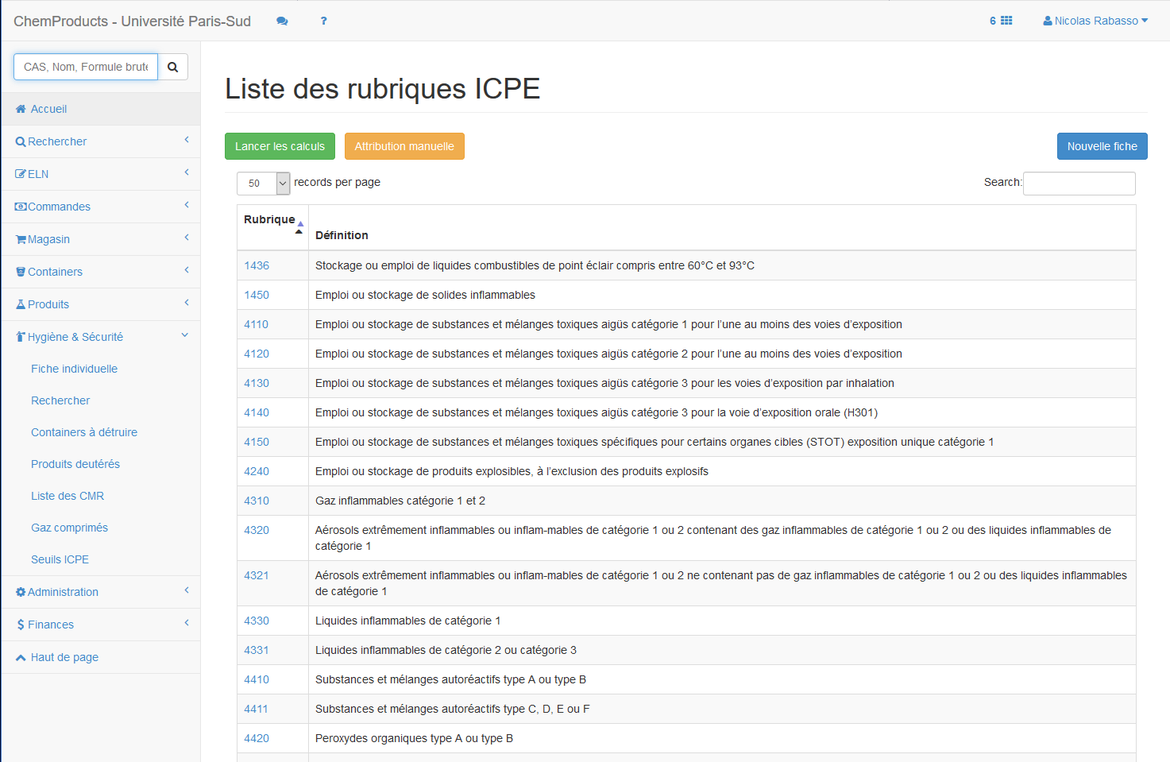1170x762 pixels.
Task: Expand the ELN sidebar menu chevron
Action: pos(187,172)
